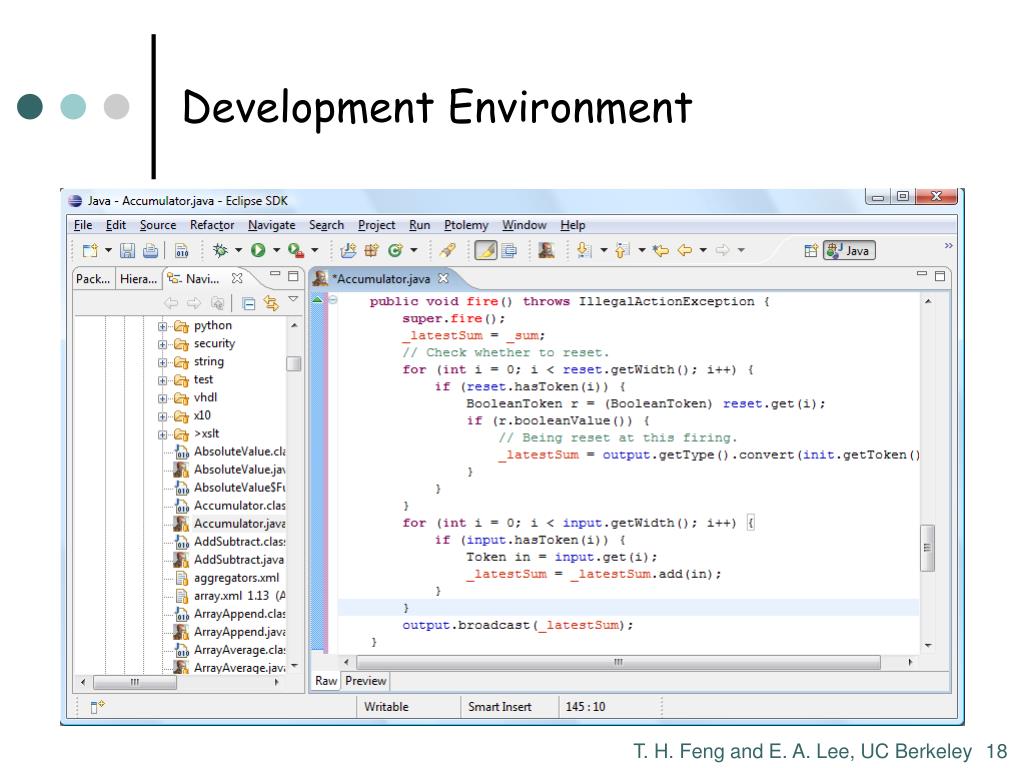Click the Navigator vertical scrollbar thumb
This screenshot has height=768, width=1024.
294,363
